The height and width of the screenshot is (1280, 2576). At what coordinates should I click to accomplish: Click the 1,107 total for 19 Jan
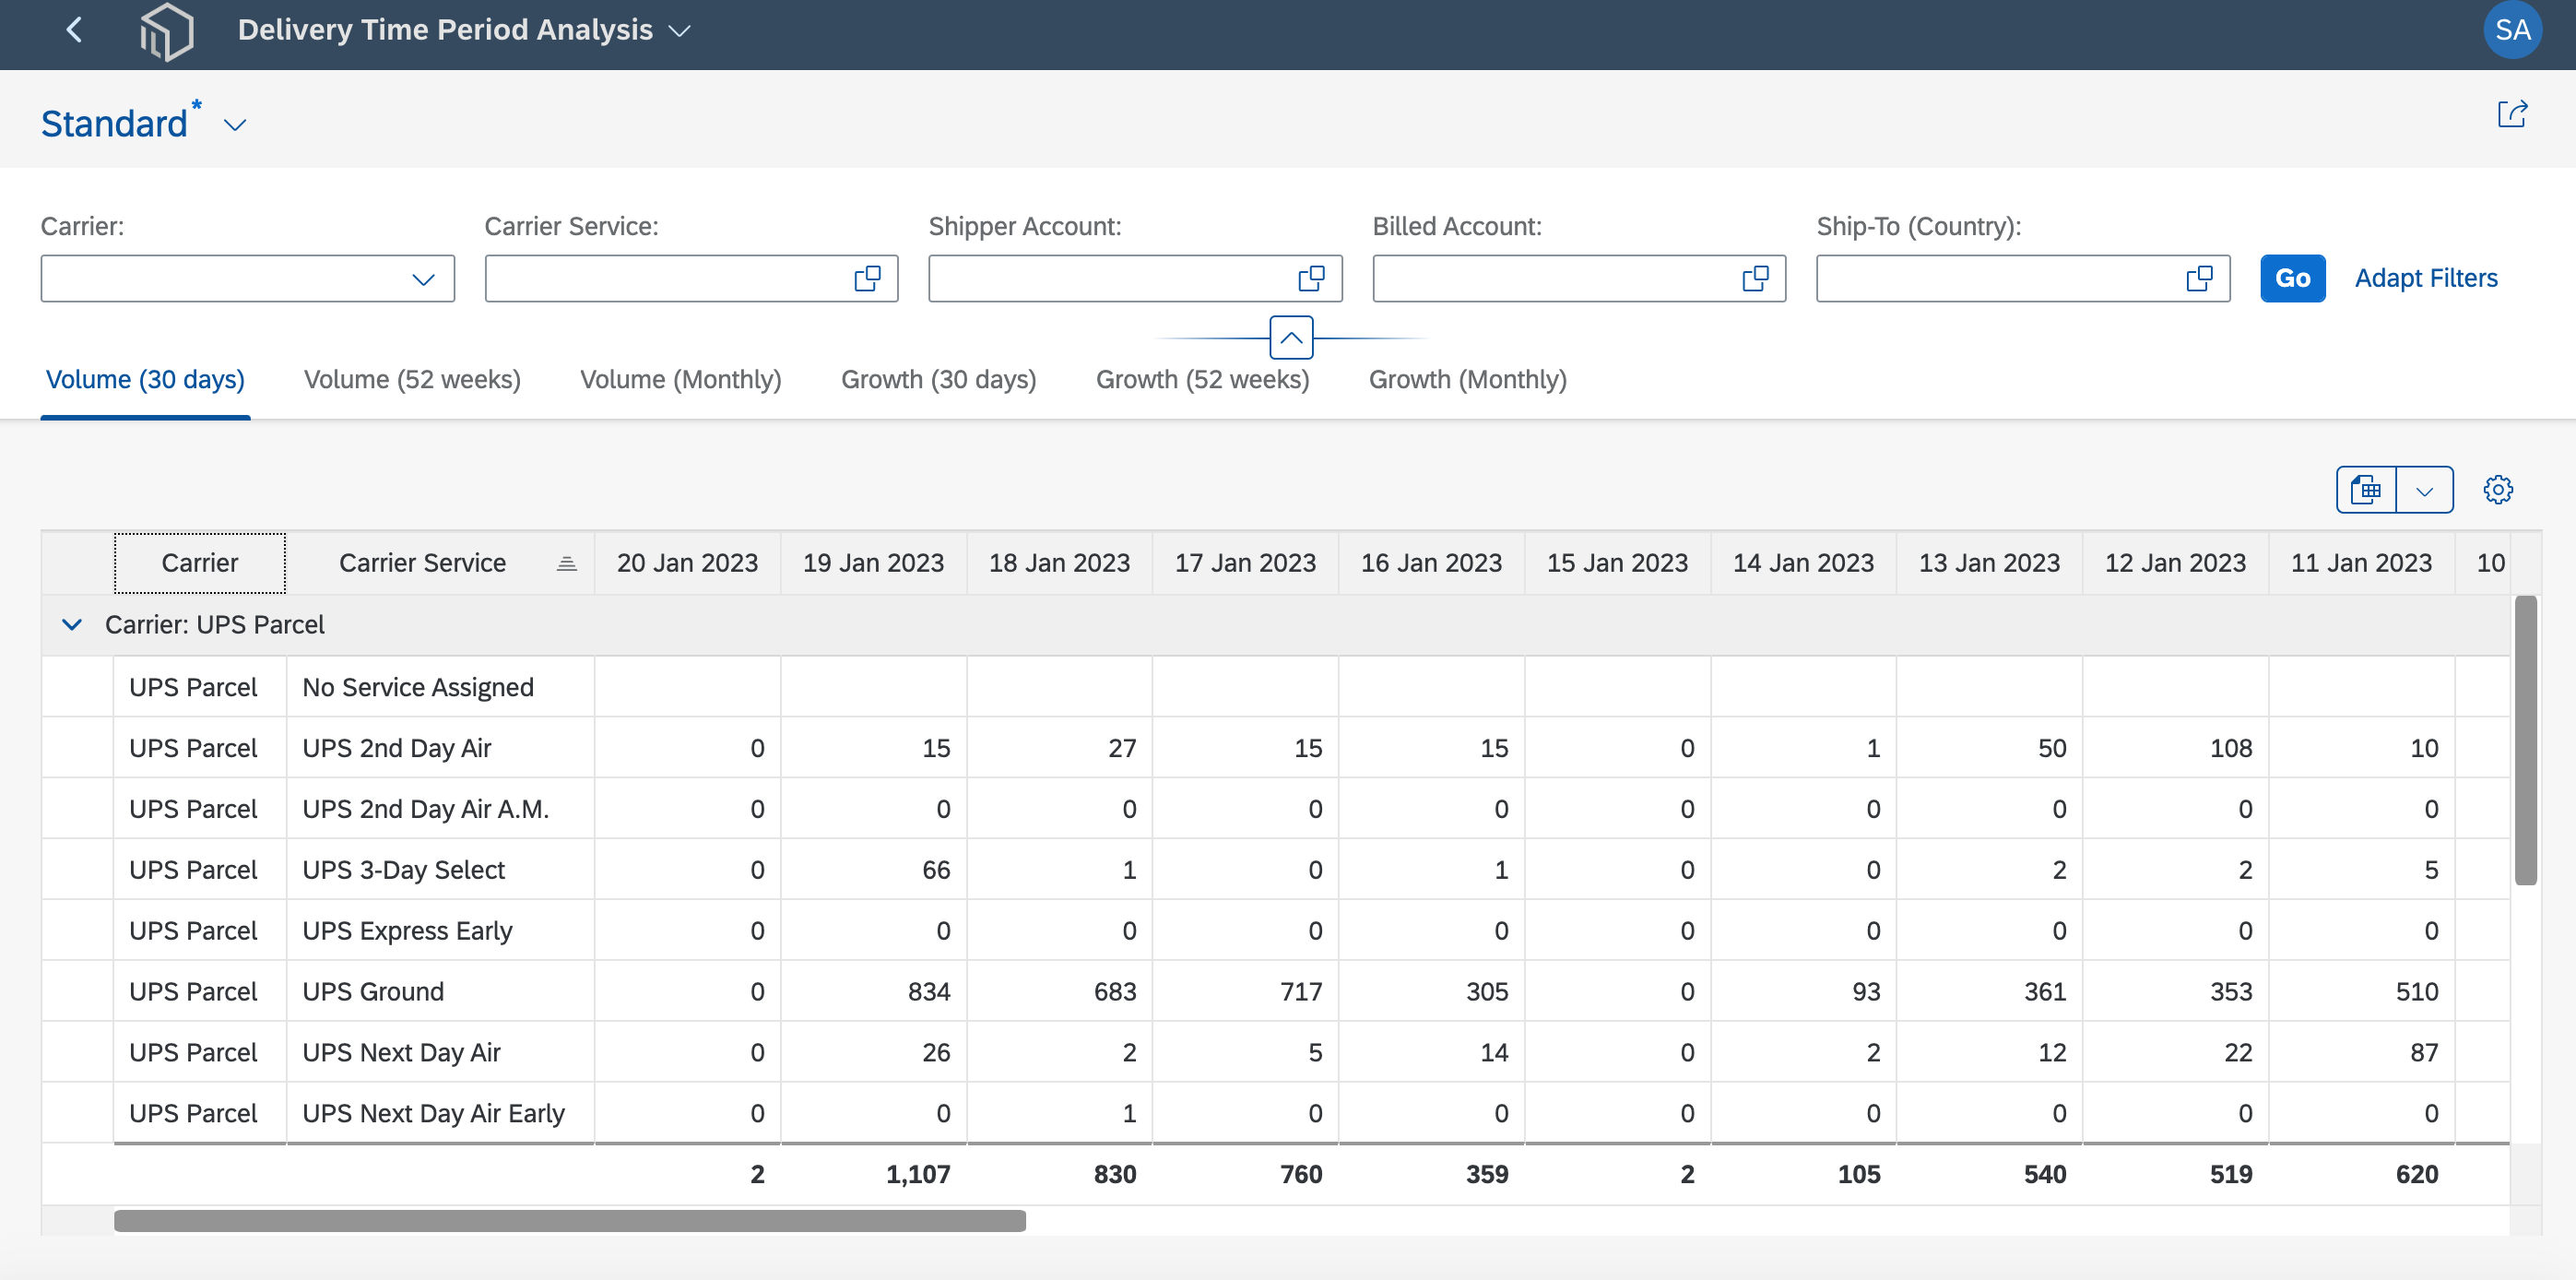[918, 1175]
